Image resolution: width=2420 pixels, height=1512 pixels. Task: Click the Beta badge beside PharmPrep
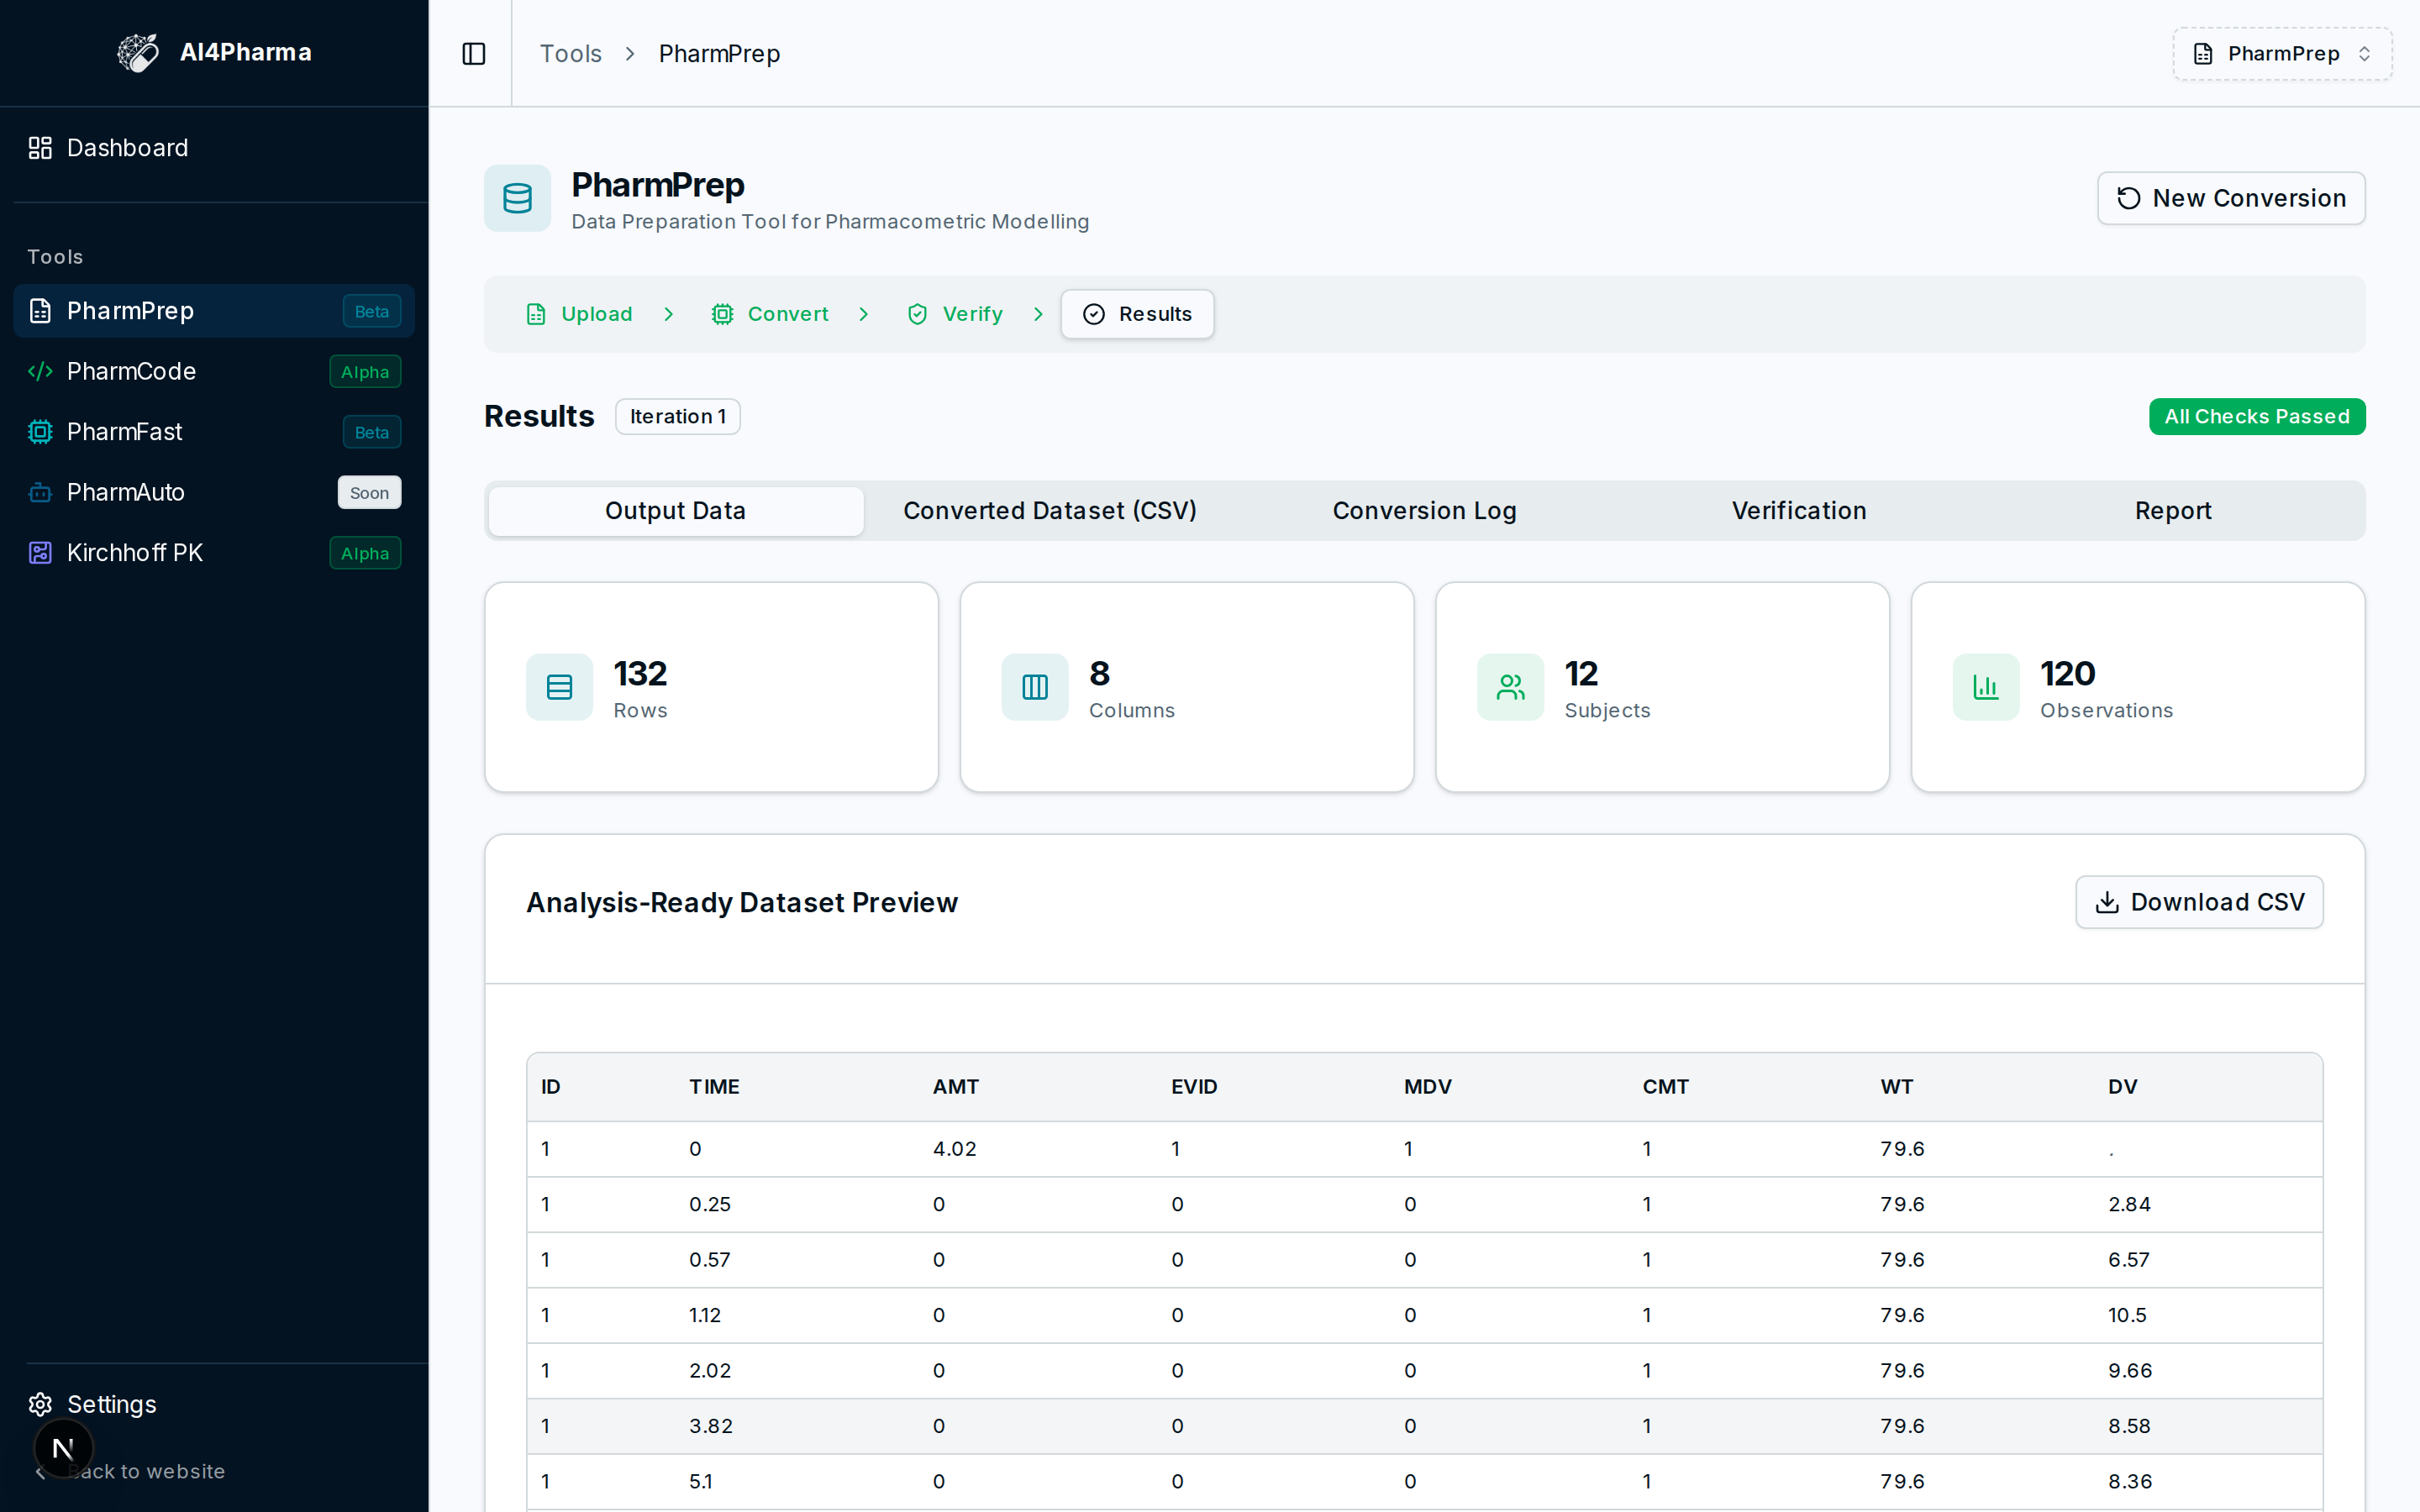(372, 311)
